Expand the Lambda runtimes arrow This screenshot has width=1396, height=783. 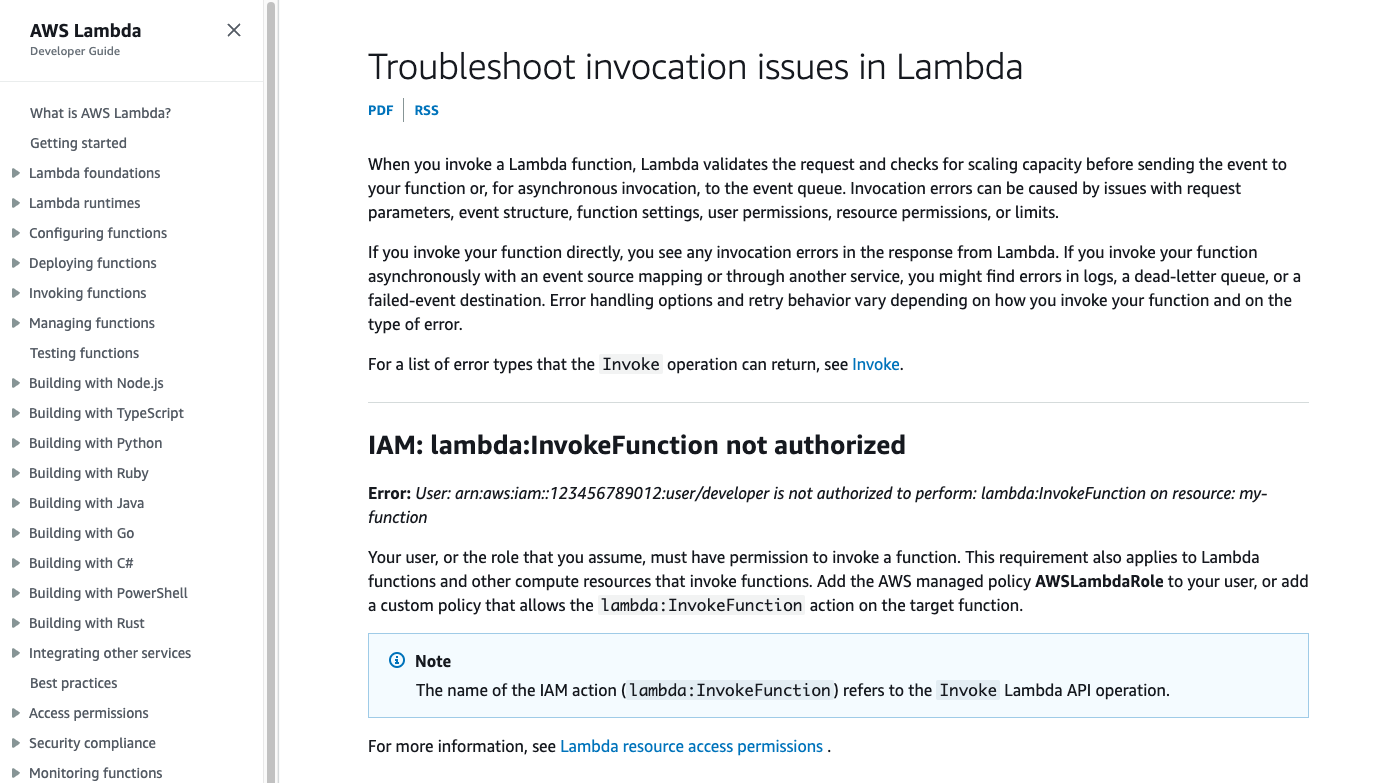pyautogui.click(x=16, y=203)
